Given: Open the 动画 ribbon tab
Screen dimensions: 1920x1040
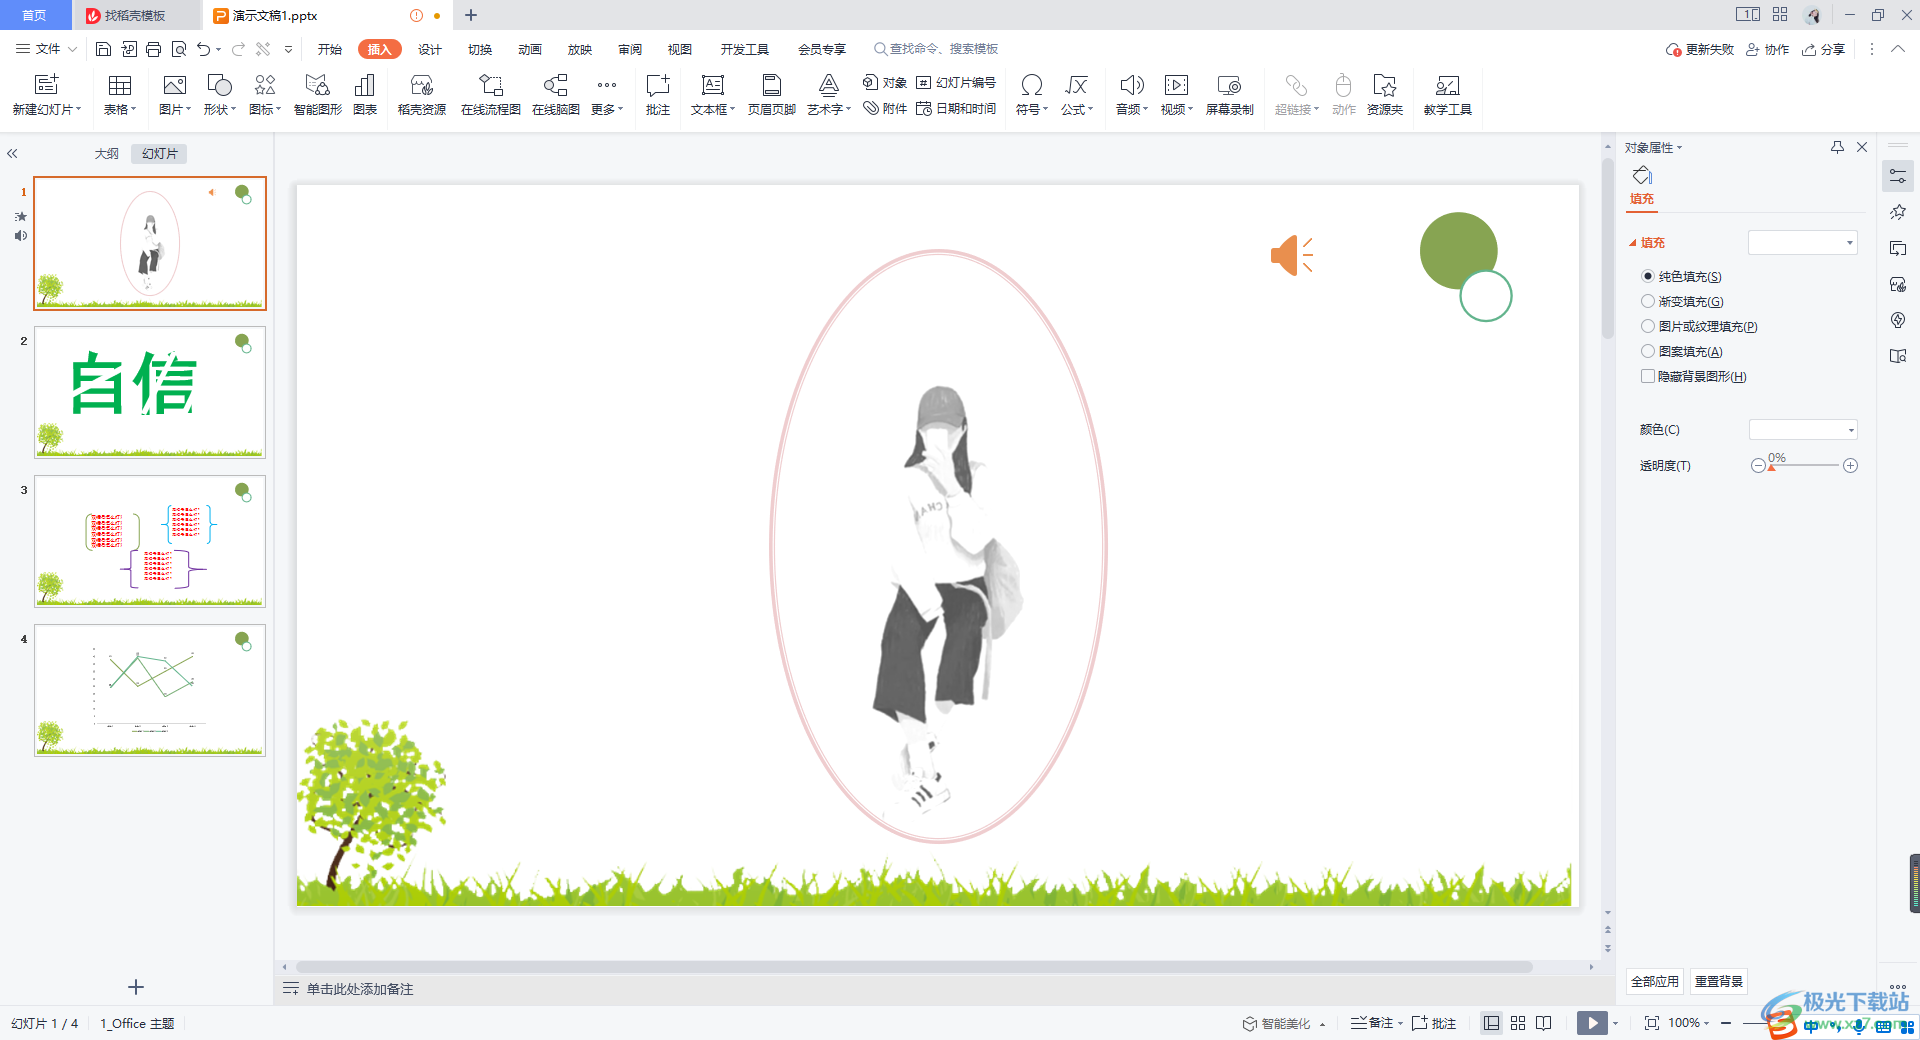Looking at the screenshot, I should 530,49.
